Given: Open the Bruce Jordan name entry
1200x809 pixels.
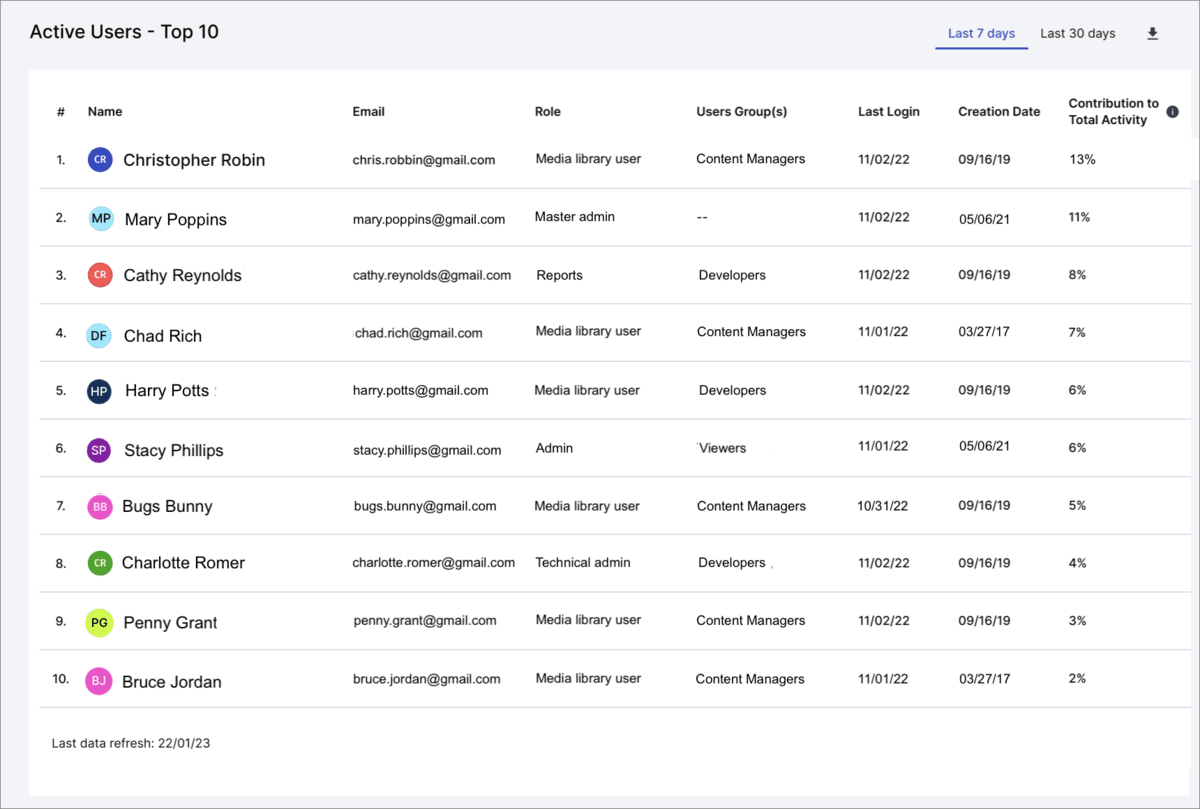Looking at the screenshot, I should pyautogui.click(x=172, y=682).
